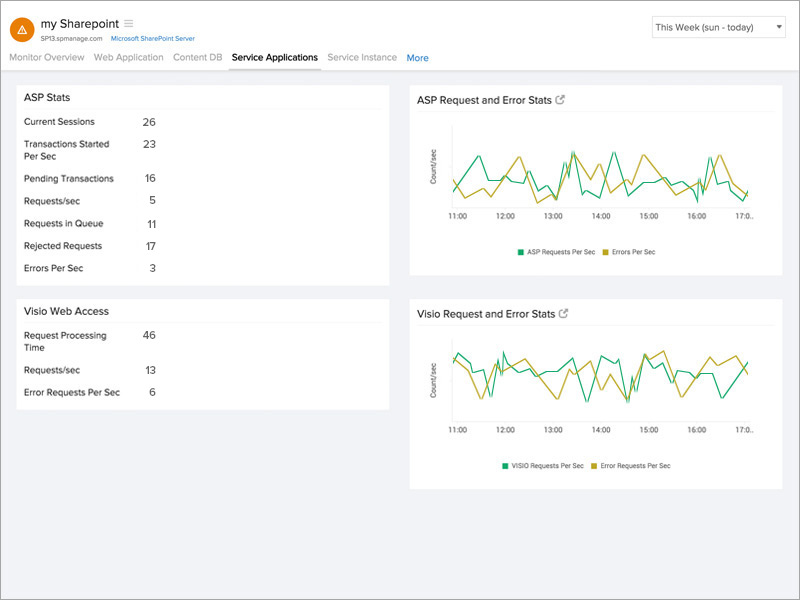Open the Content DB tab
Screen dimensions: 800x600
[x=197, y=57]
